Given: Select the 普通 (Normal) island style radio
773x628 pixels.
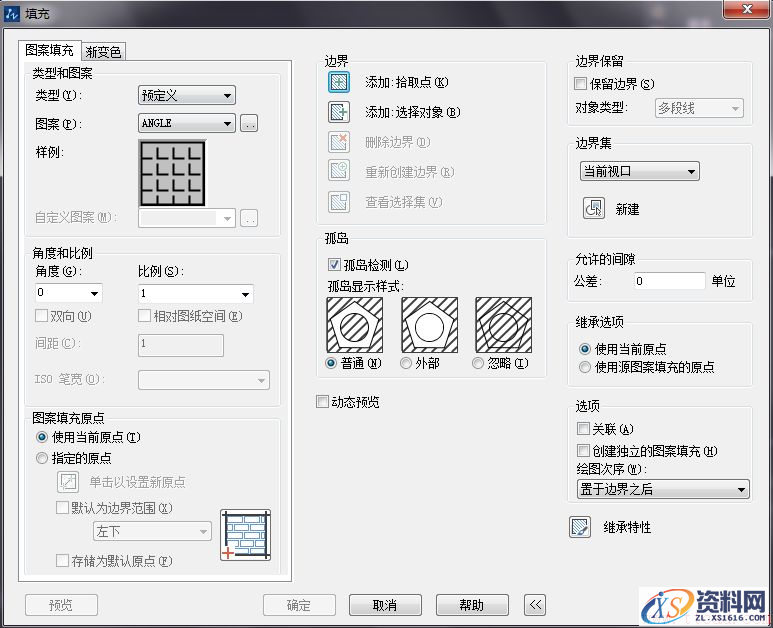Looking at the screenshot, I should pyautogui.click(x=331, y=363).
